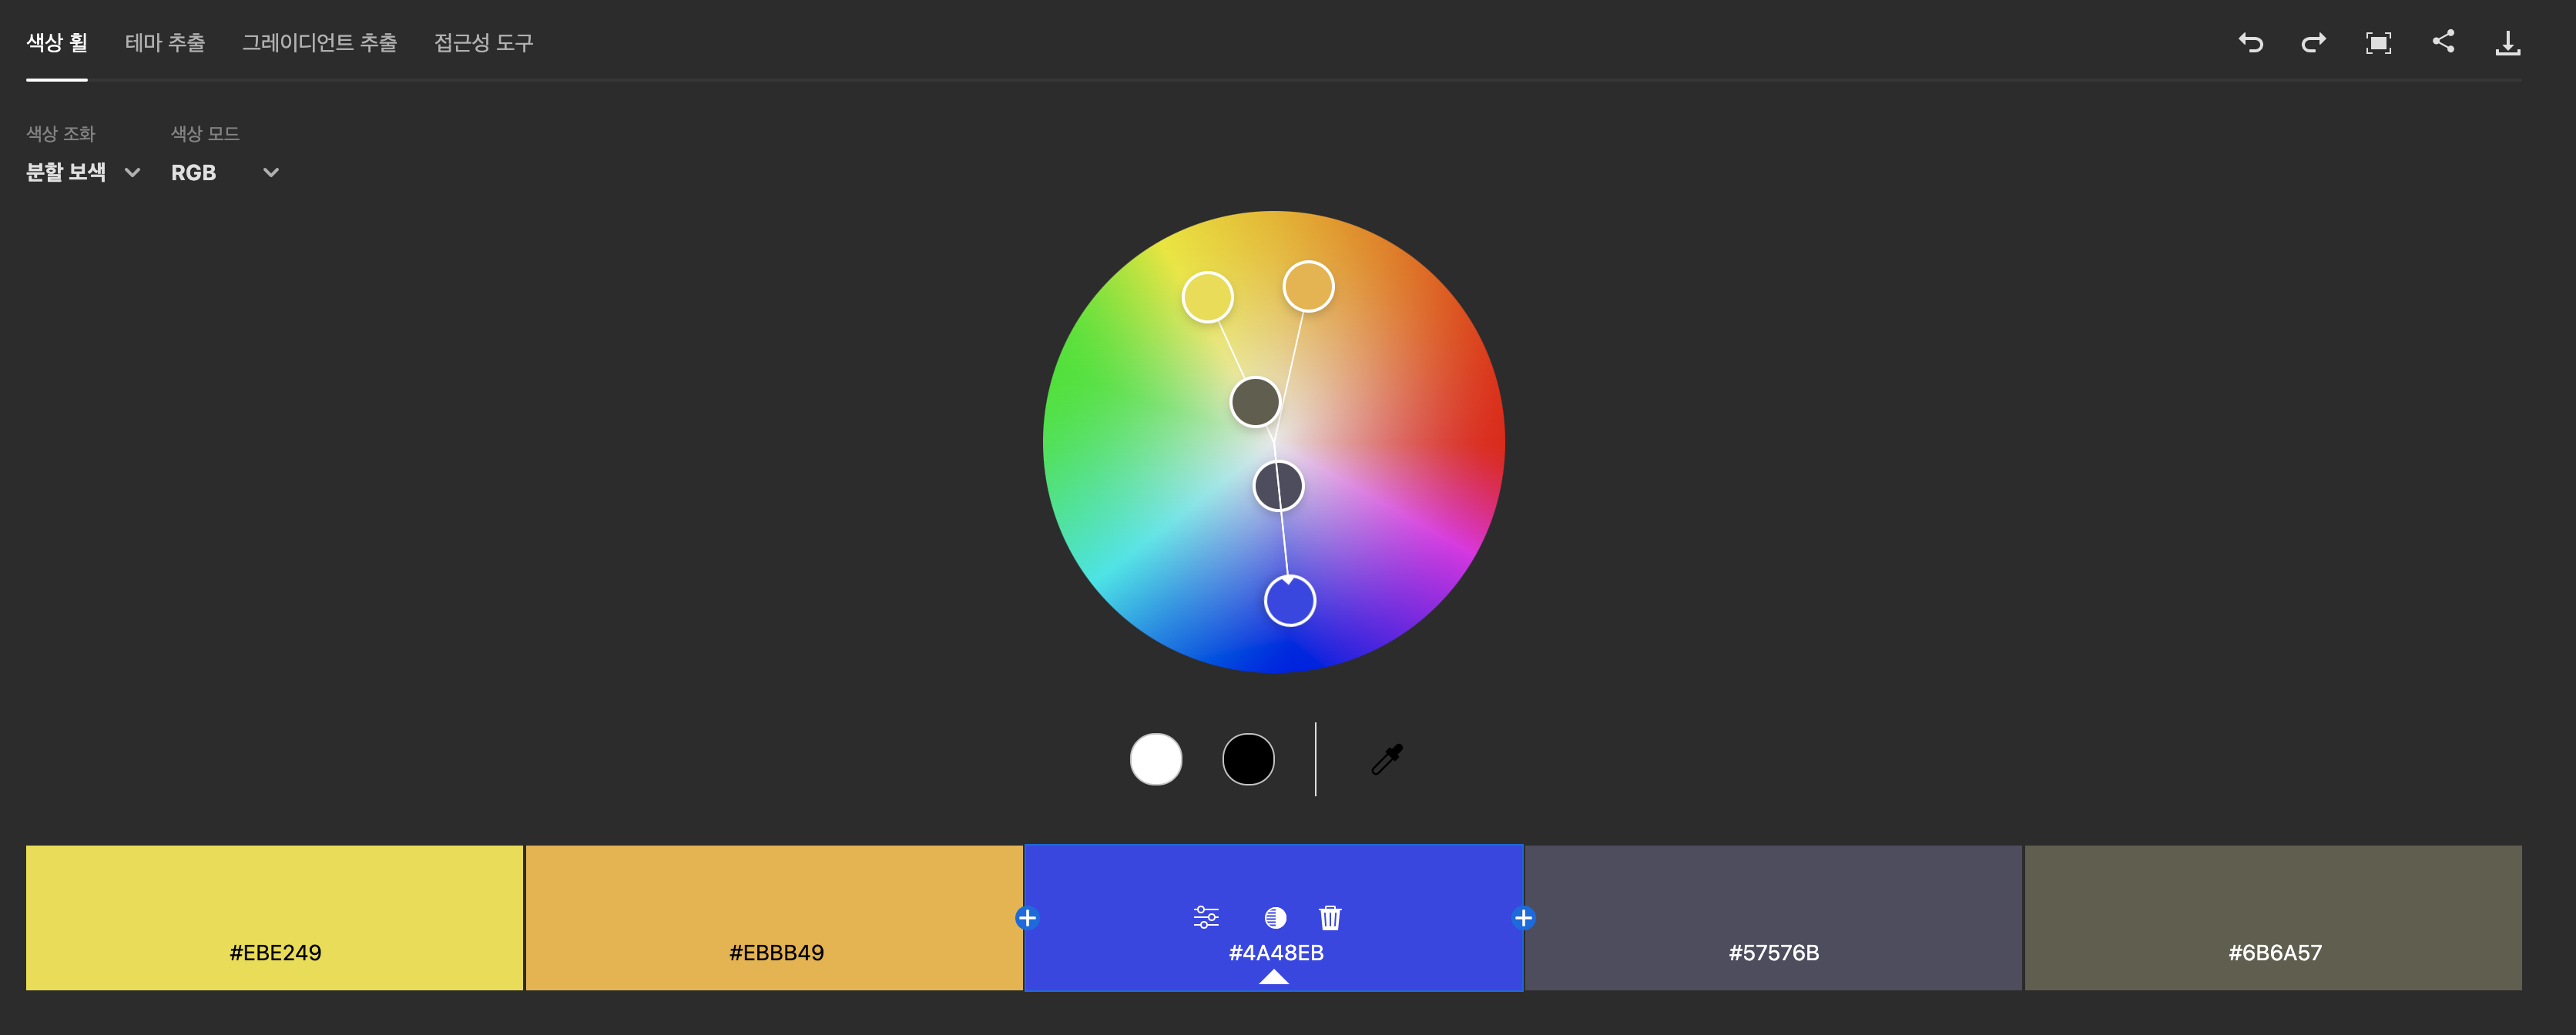Select the gray-purple #57576B swatch
The width and height of the screenshot is (2576, 1035).
[1773, 917]
